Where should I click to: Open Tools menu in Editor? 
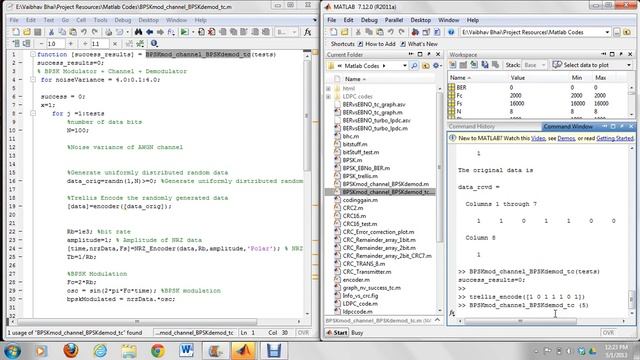[x=100, y=20]
